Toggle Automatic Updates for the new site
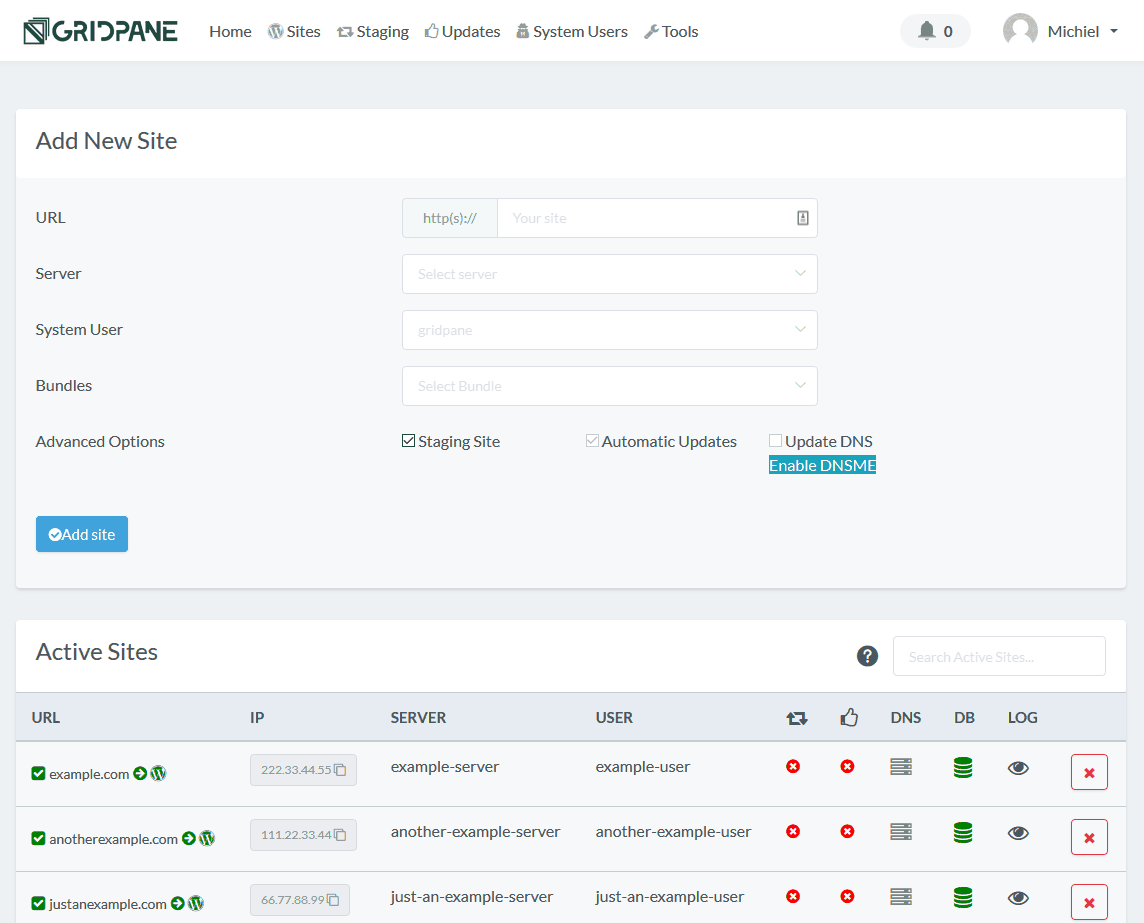This screenshot has height=923, width=1144. click(x=592, y=440)
